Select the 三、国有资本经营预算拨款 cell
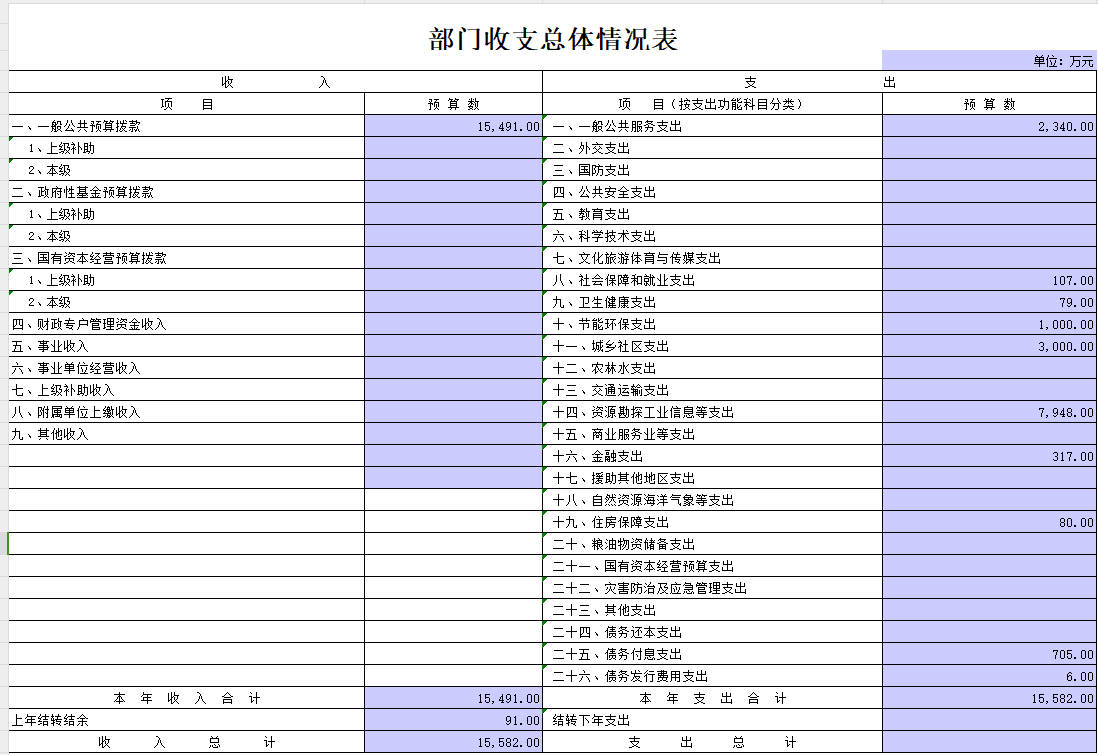 [x=186, y=258]
